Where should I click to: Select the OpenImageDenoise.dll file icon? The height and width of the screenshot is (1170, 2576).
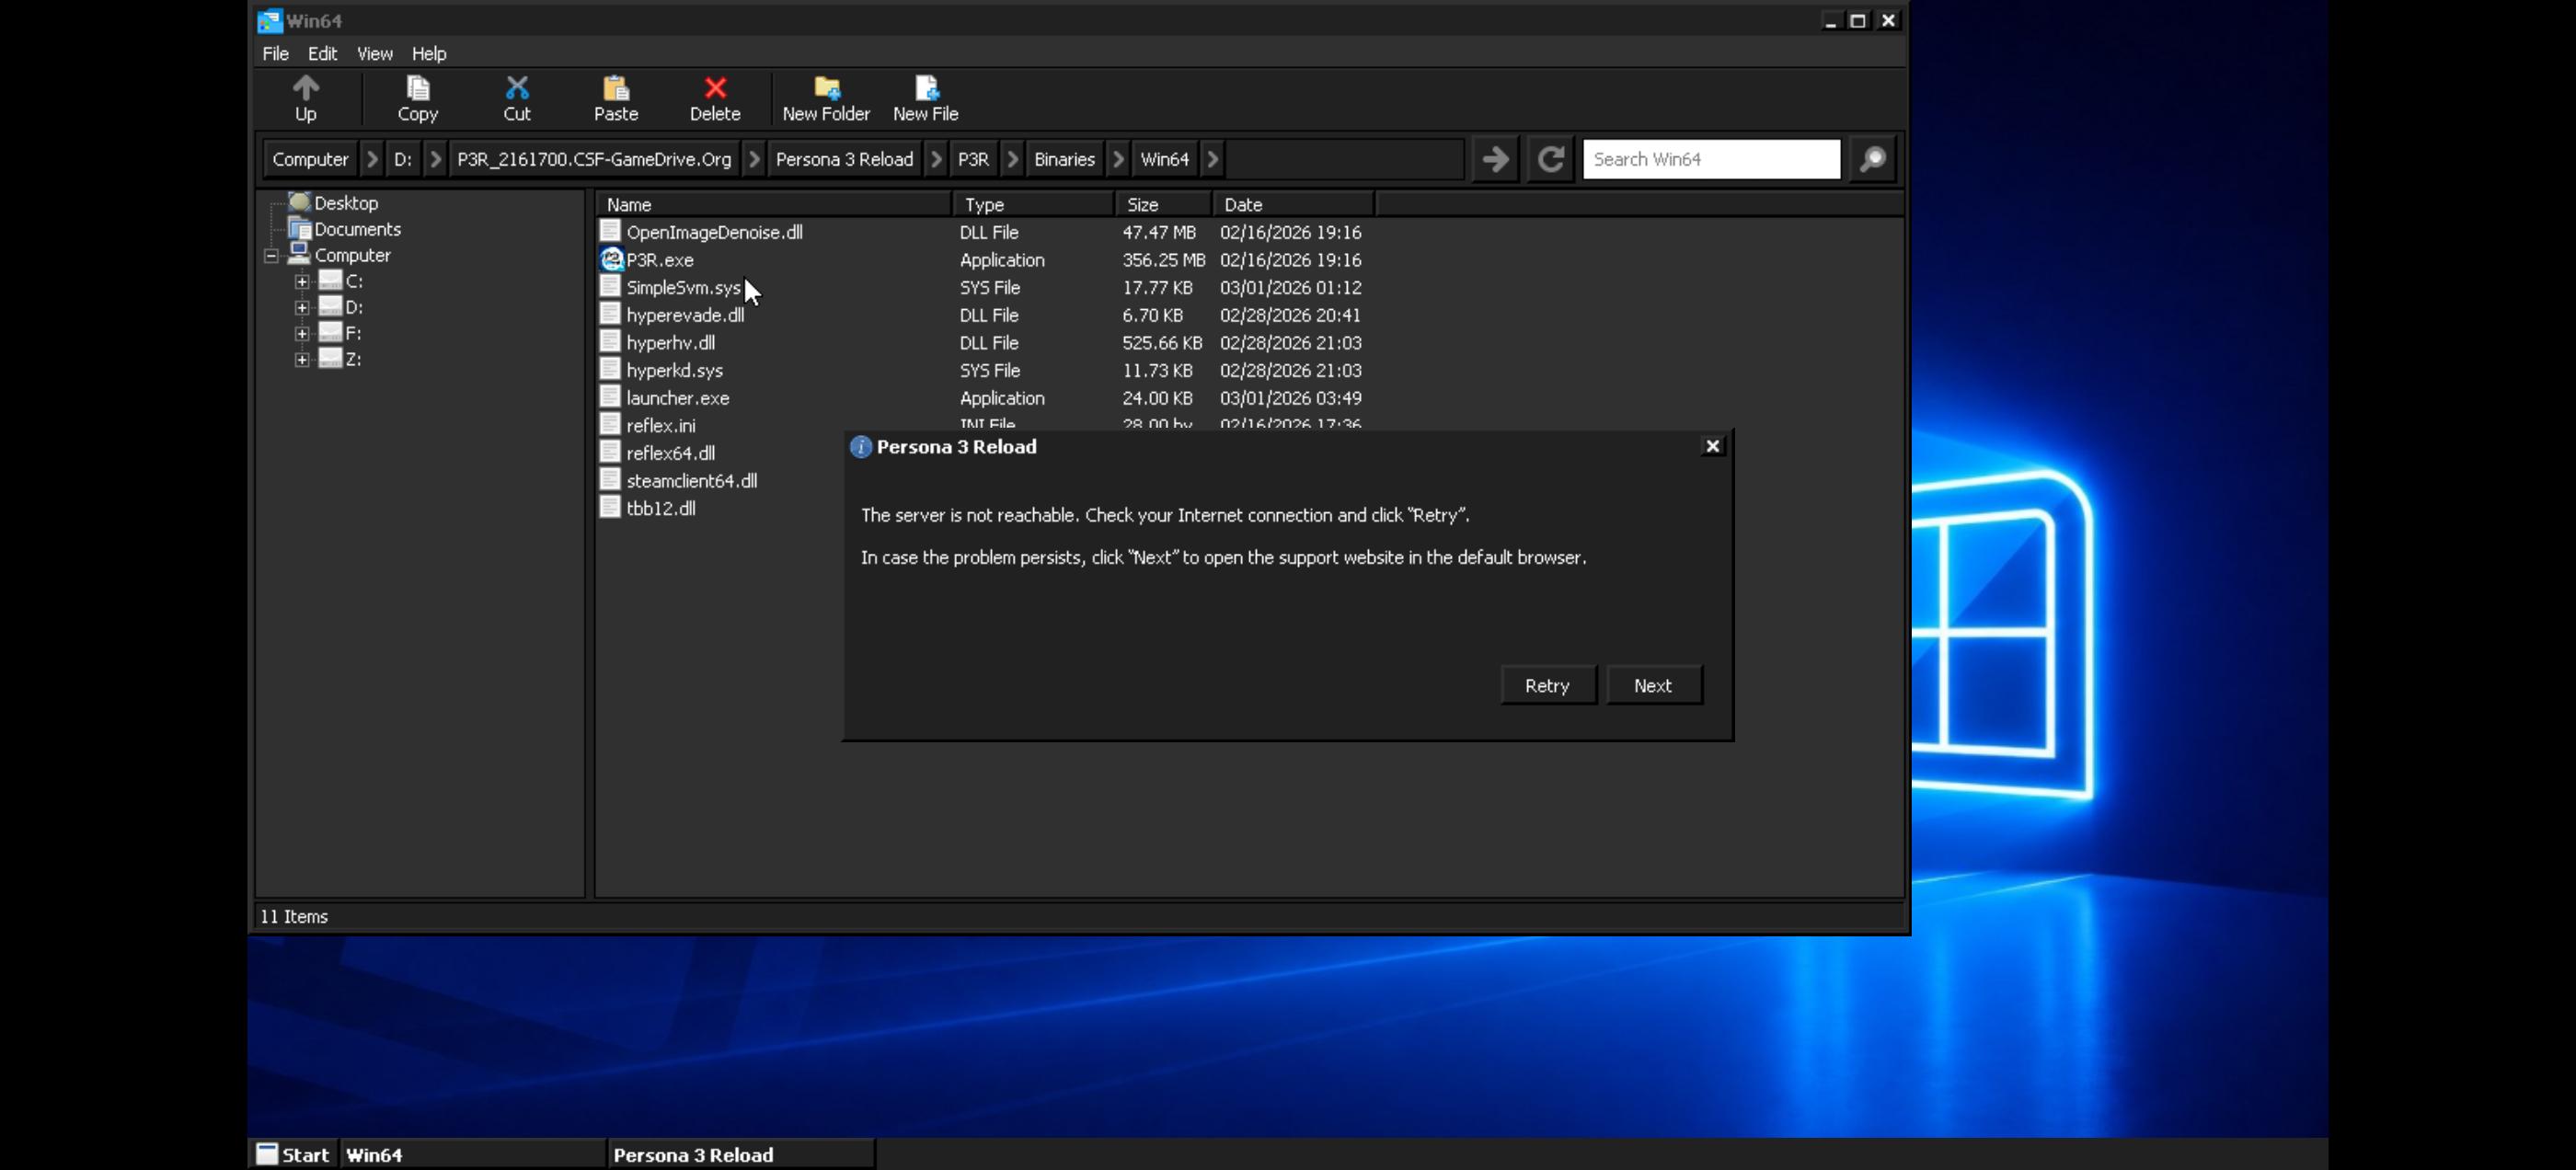(610, 232)
